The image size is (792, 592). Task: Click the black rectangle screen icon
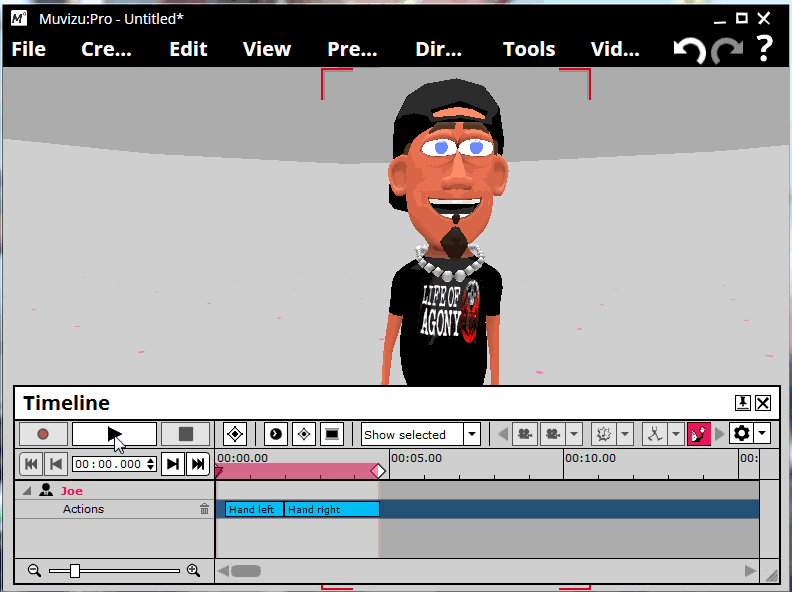pos(332,434)
